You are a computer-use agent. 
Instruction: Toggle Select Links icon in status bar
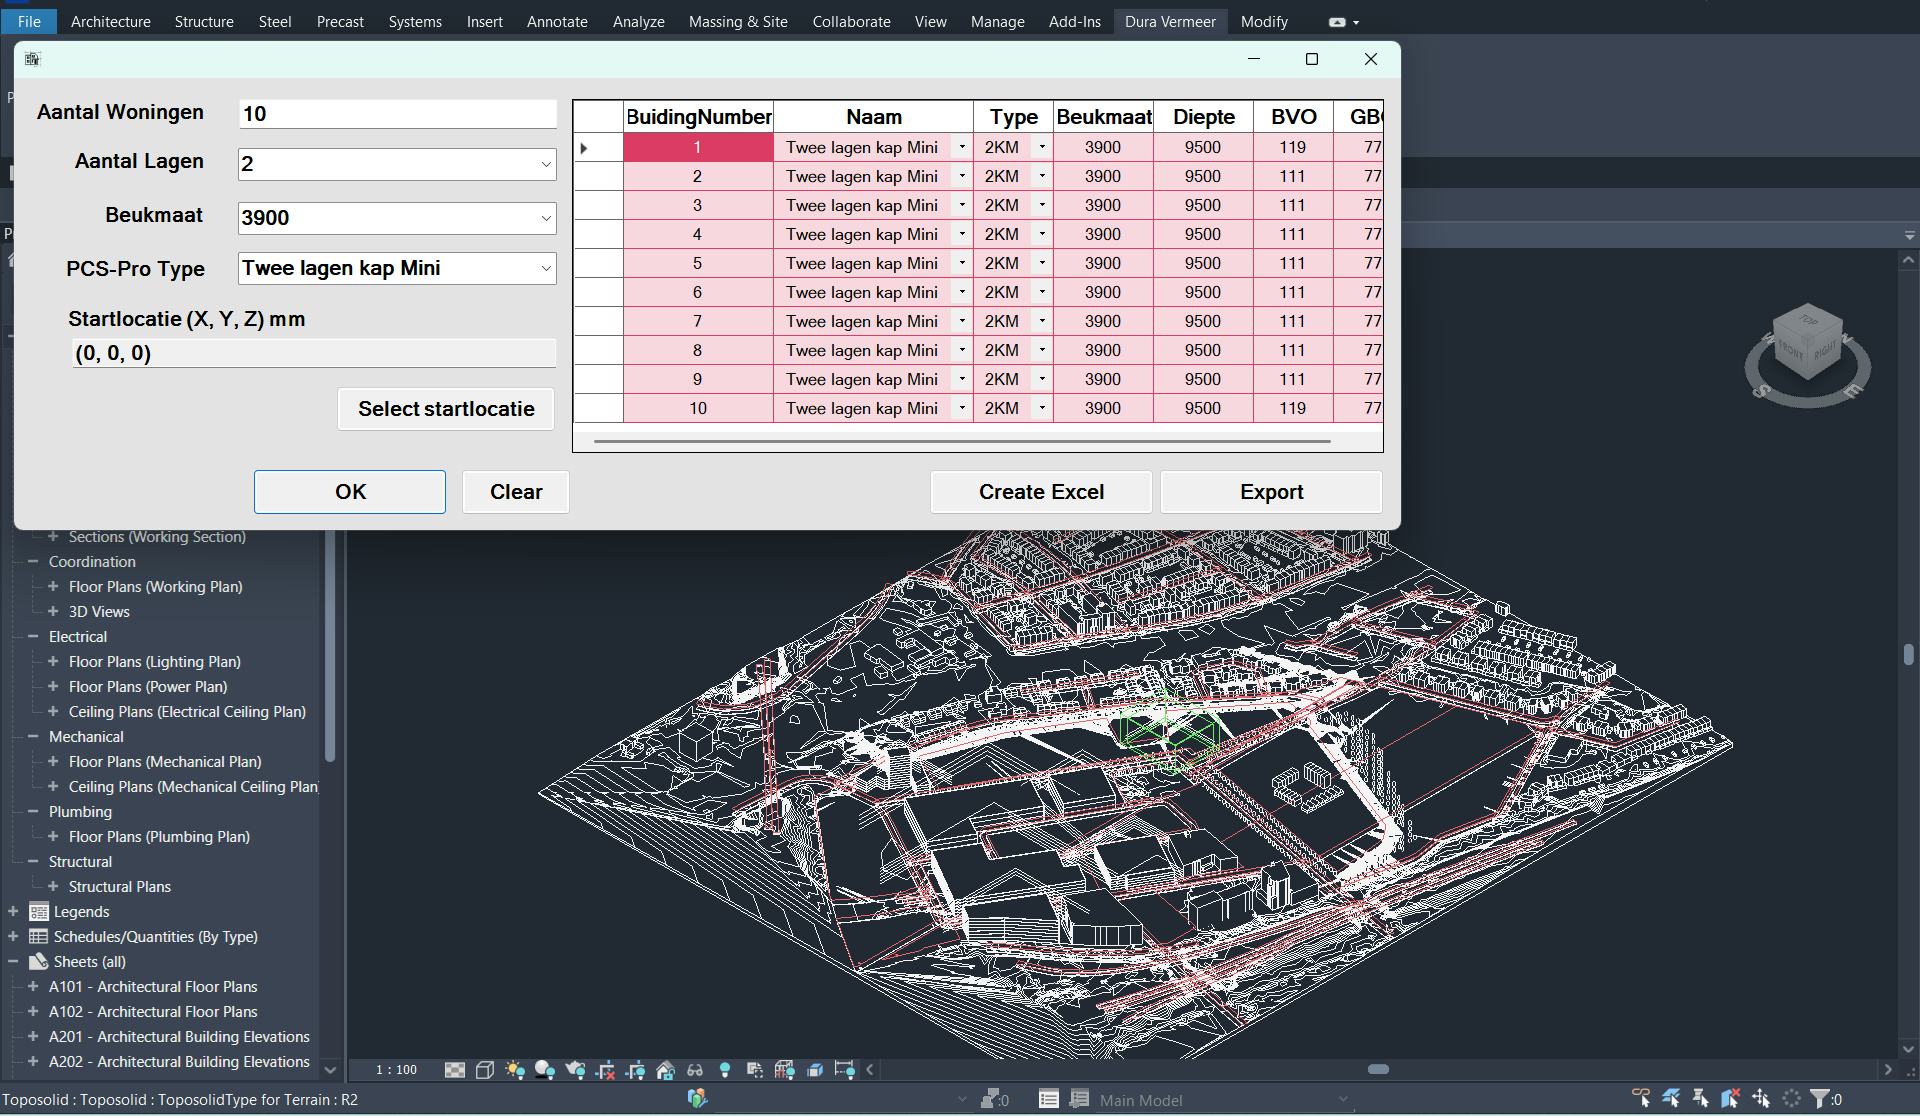(x=1641, y=1099)
